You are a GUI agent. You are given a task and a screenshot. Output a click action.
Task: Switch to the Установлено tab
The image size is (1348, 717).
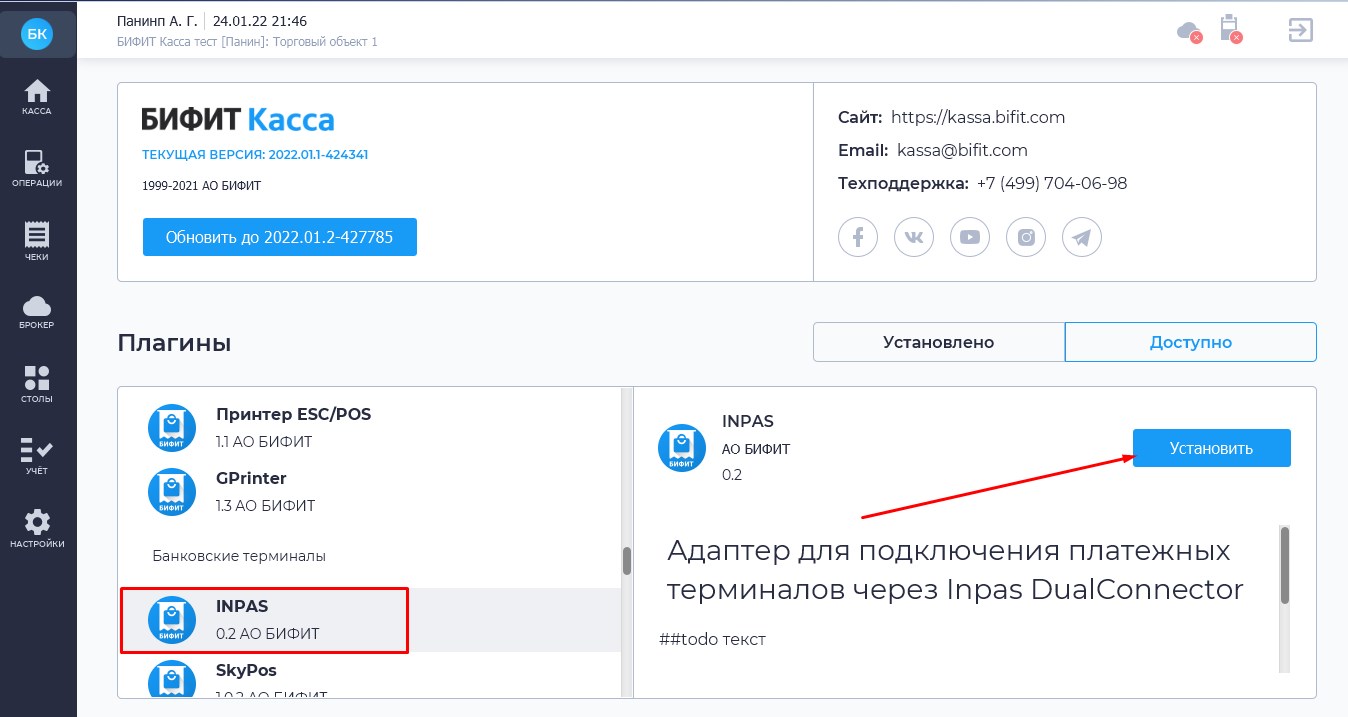(939, 342)
